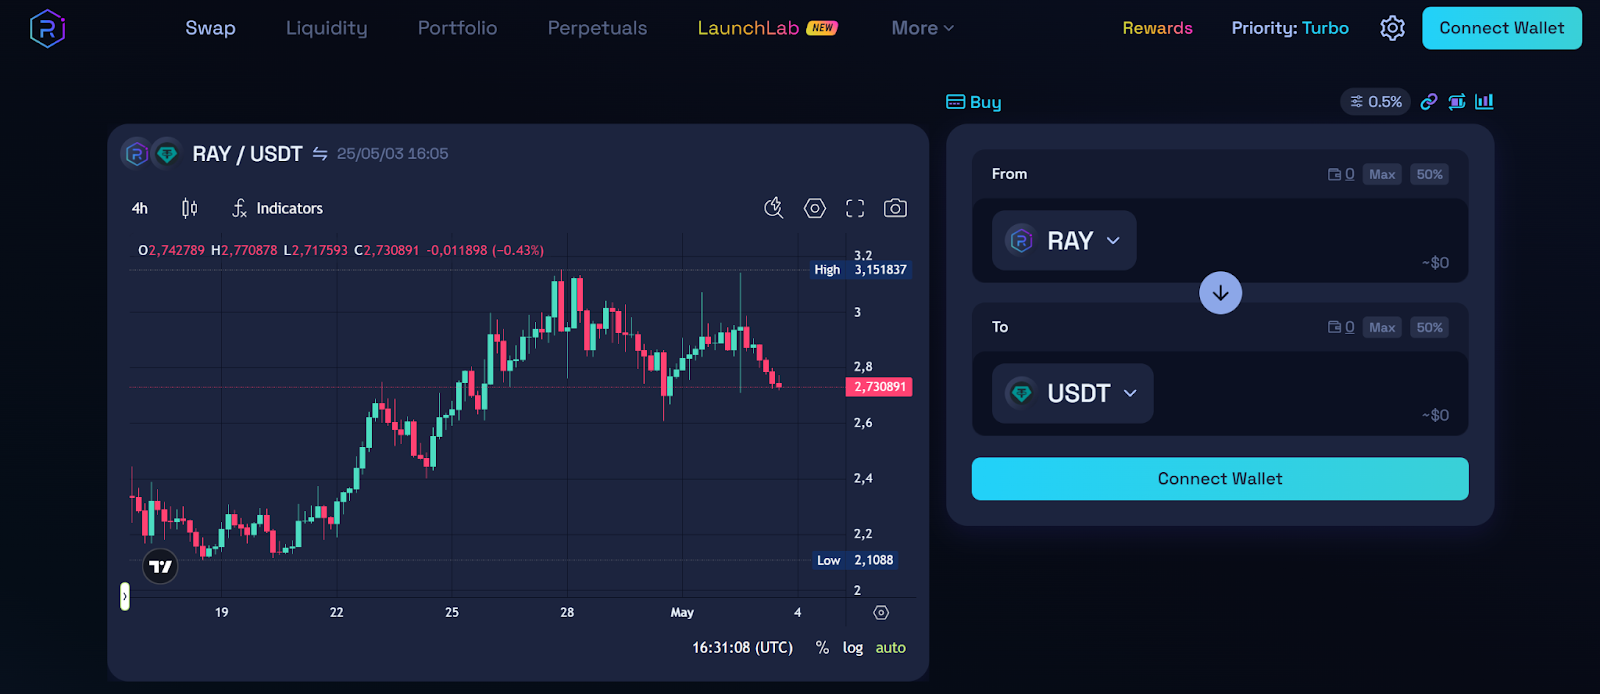Open chart settings hexagon icon
This screenshot has width=1600, height=694.
[815, 208]
